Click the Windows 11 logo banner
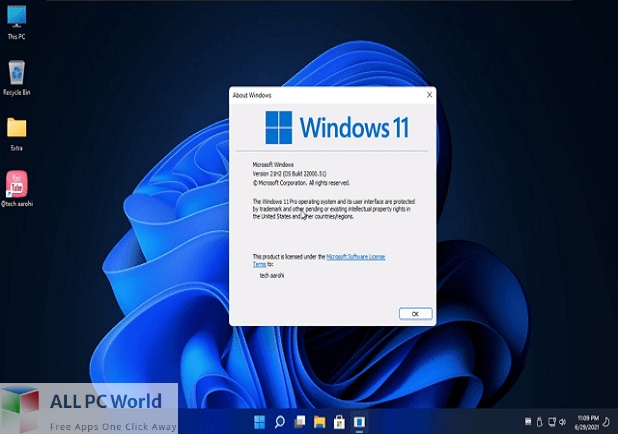The width and height of the screenshot is (618, 434). [337, 127]
